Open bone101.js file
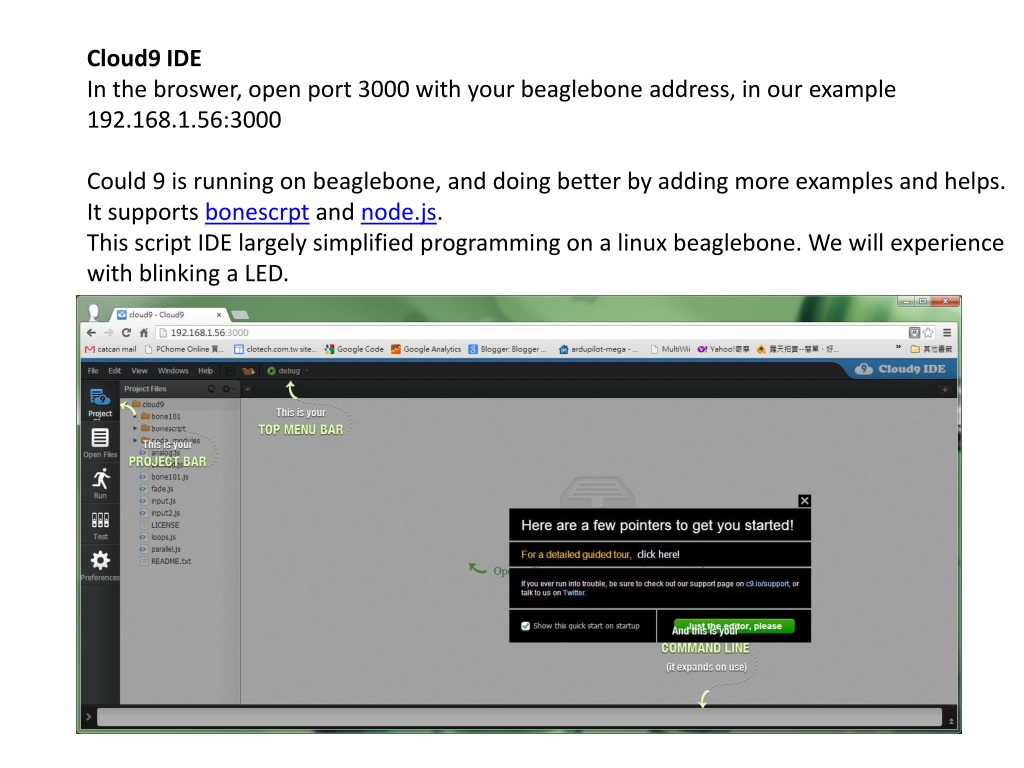The image size is (1024, 768). tap(170, 477)
